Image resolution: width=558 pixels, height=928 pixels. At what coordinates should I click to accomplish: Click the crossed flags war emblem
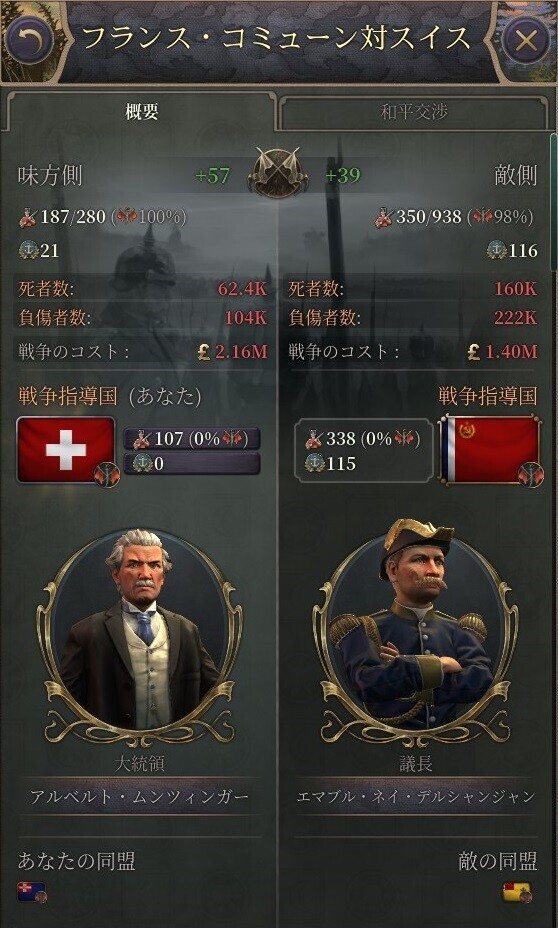click(x=278, y=173)
